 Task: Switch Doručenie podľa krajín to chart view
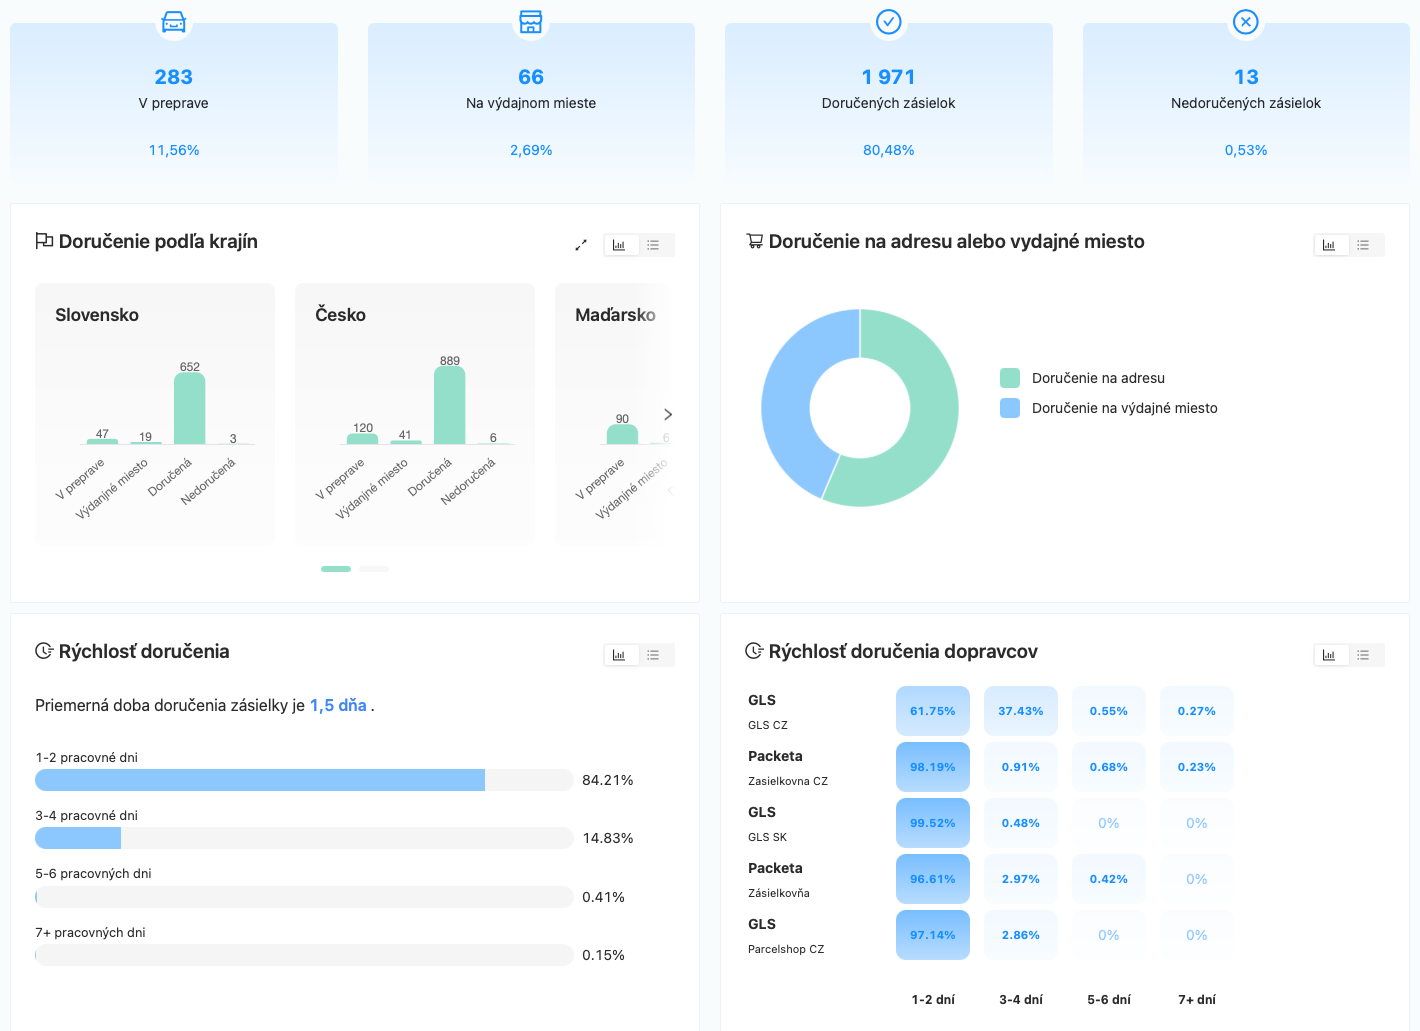point(619,245)
